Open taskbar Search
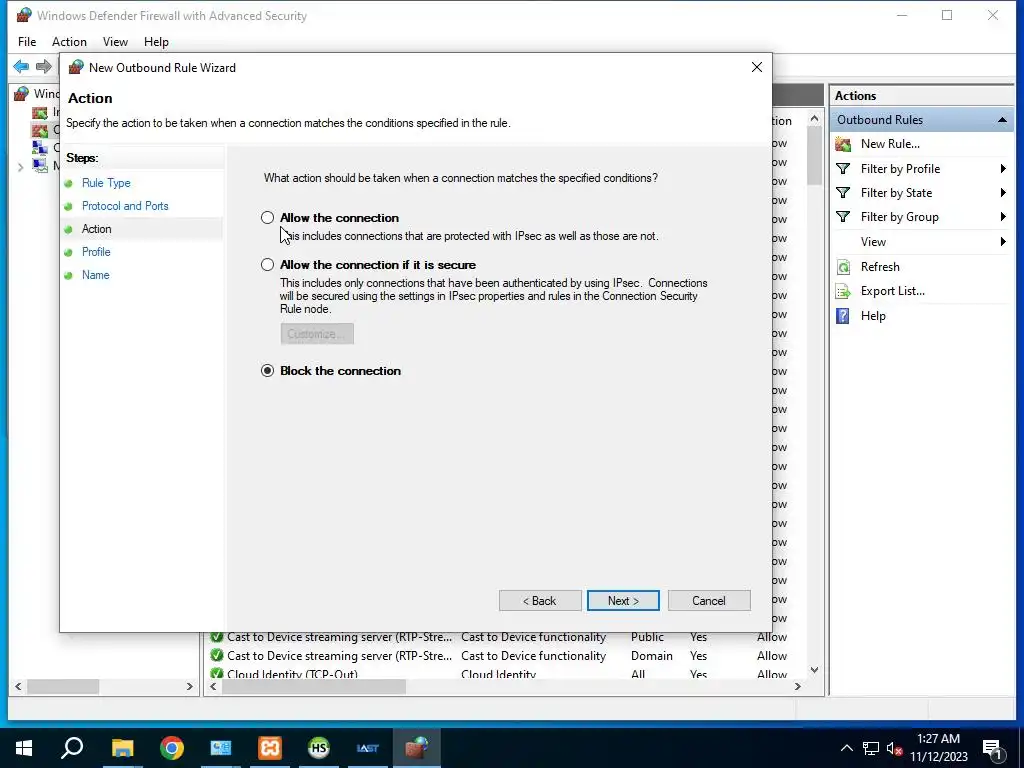 click(x=72, y=748)
